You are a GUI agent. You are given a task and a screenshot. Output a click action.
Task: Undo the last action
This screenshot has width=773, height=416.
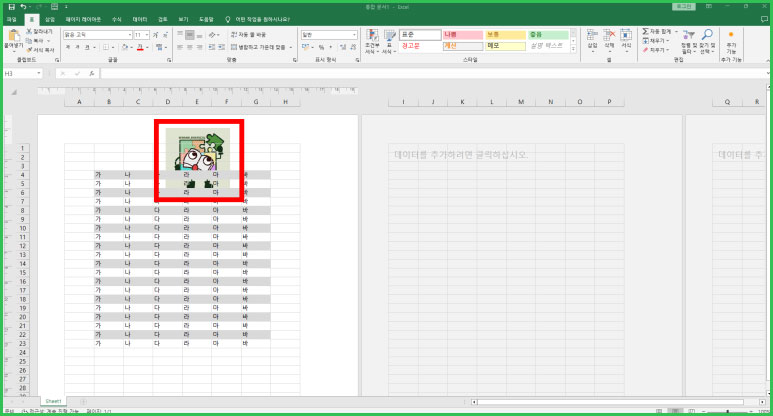pyautogui.click(x=23, y=7)
